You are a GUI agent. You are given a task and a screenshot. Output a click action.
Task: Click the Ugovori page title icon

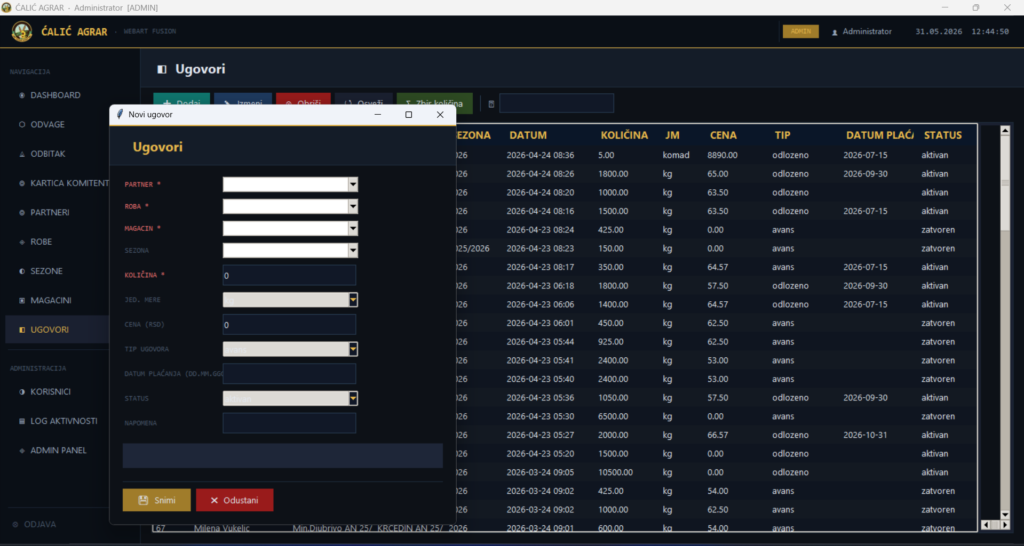(162, 69)
